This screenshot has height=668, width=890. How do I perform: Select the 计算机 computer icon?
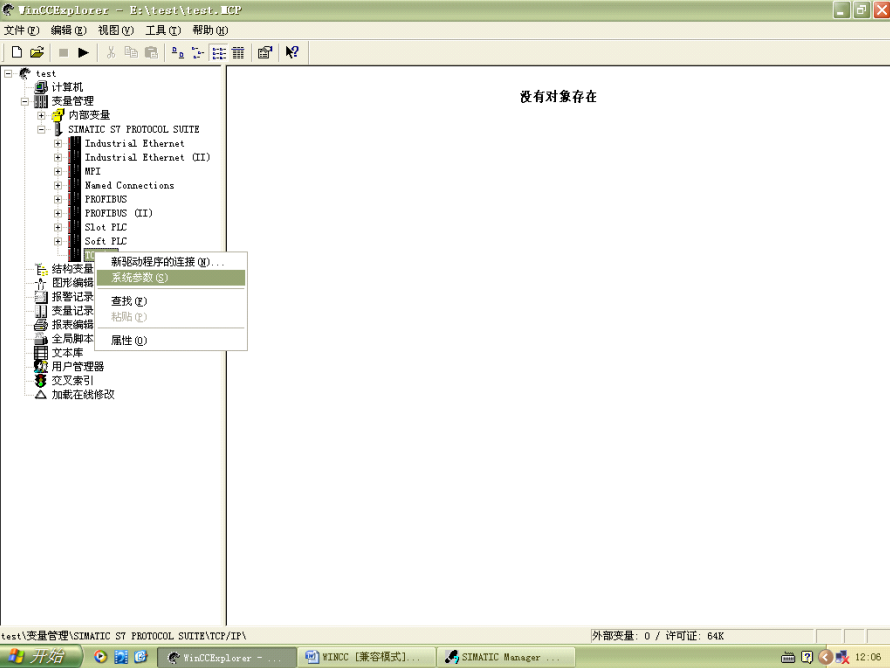(x=41, y=87)
